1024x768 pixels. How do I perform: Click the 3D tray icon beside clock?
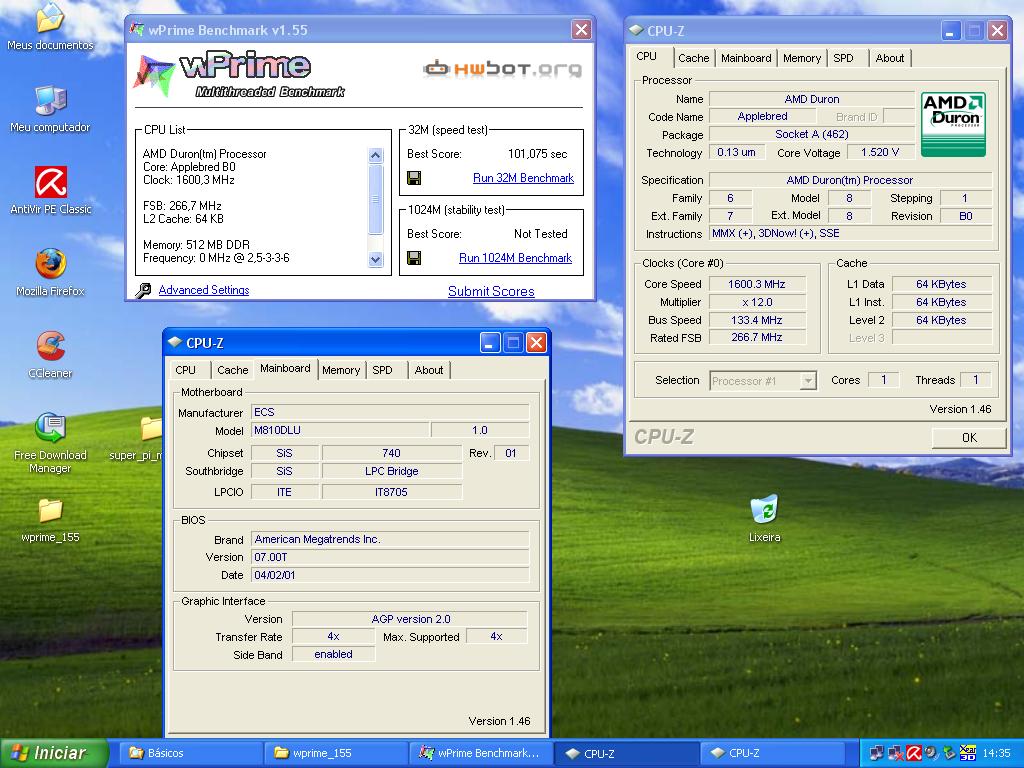[967, 753]
